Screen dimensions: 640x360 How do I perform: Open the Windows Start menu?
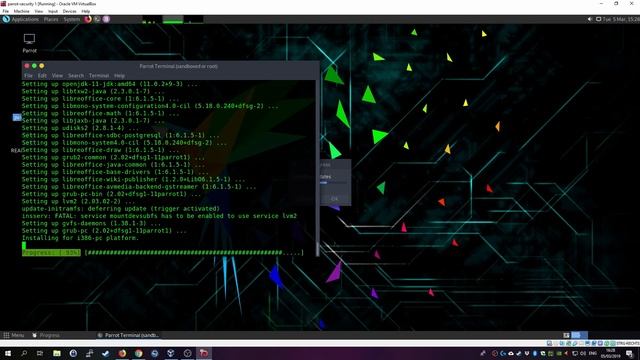point(8,353)
